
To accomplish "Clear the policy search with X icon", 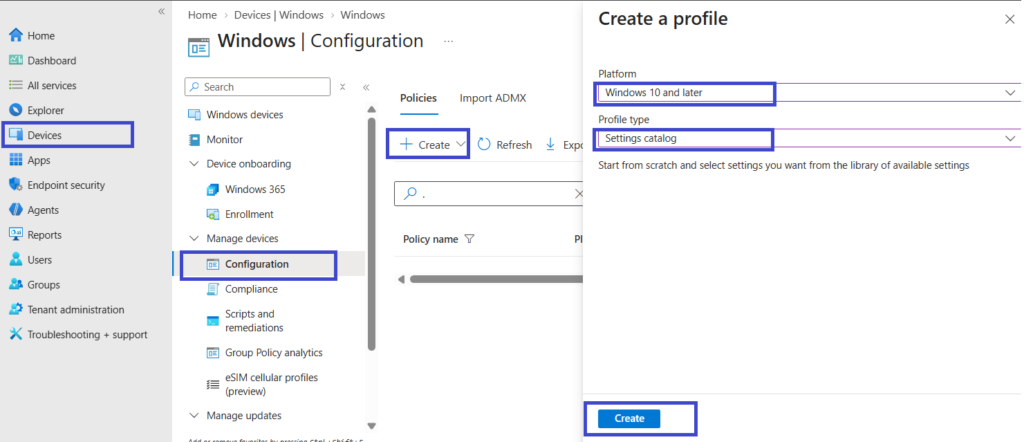I will [579, 193].
